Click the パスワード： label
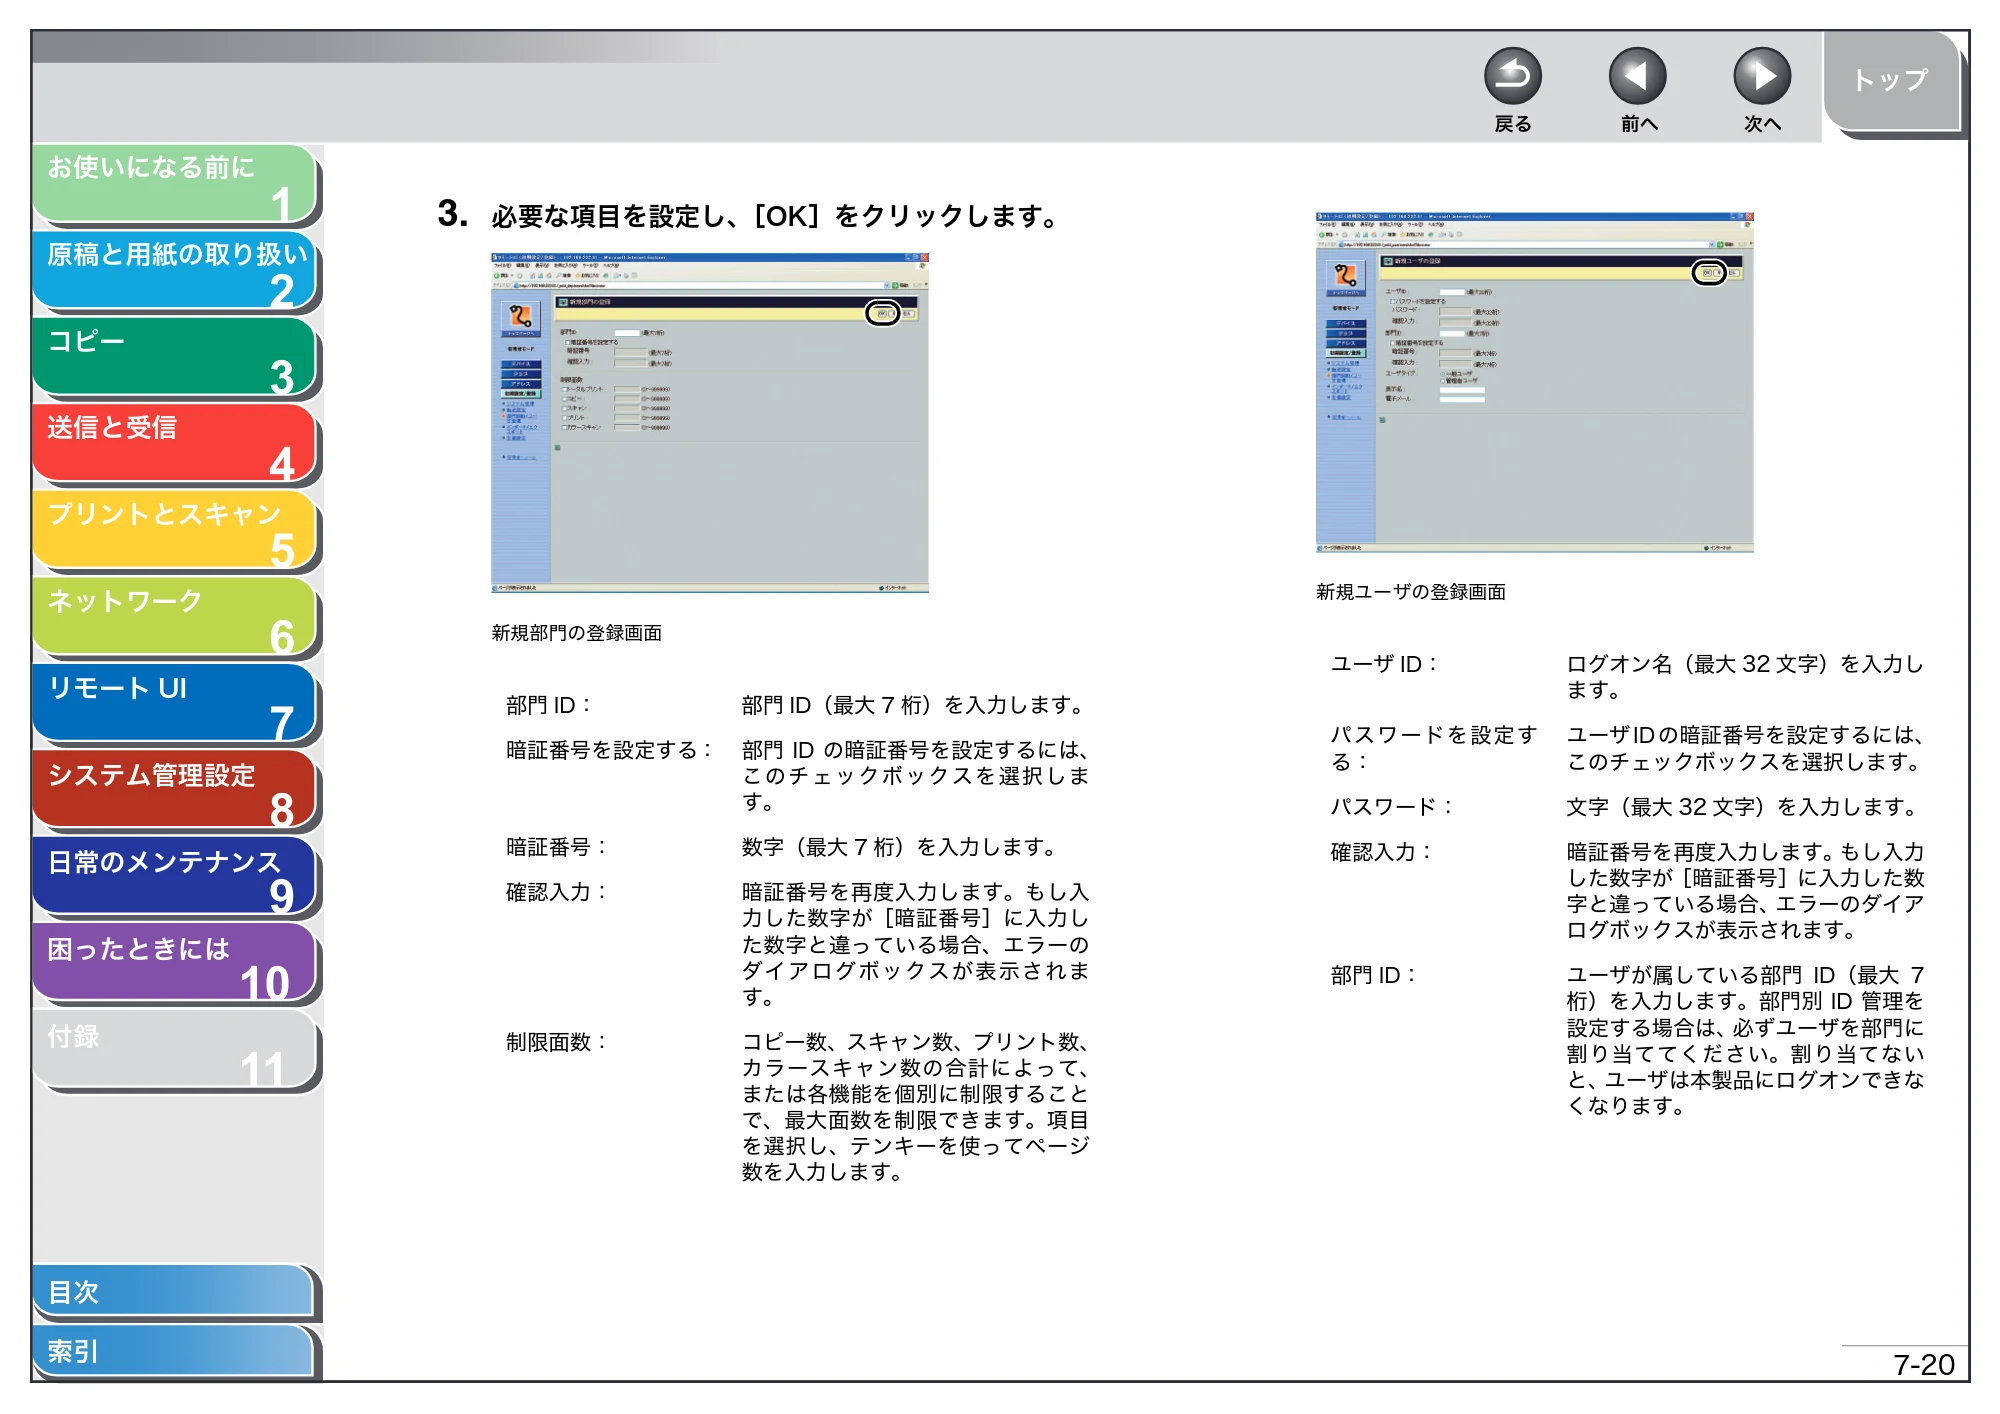 click(x=1391, y=807)
